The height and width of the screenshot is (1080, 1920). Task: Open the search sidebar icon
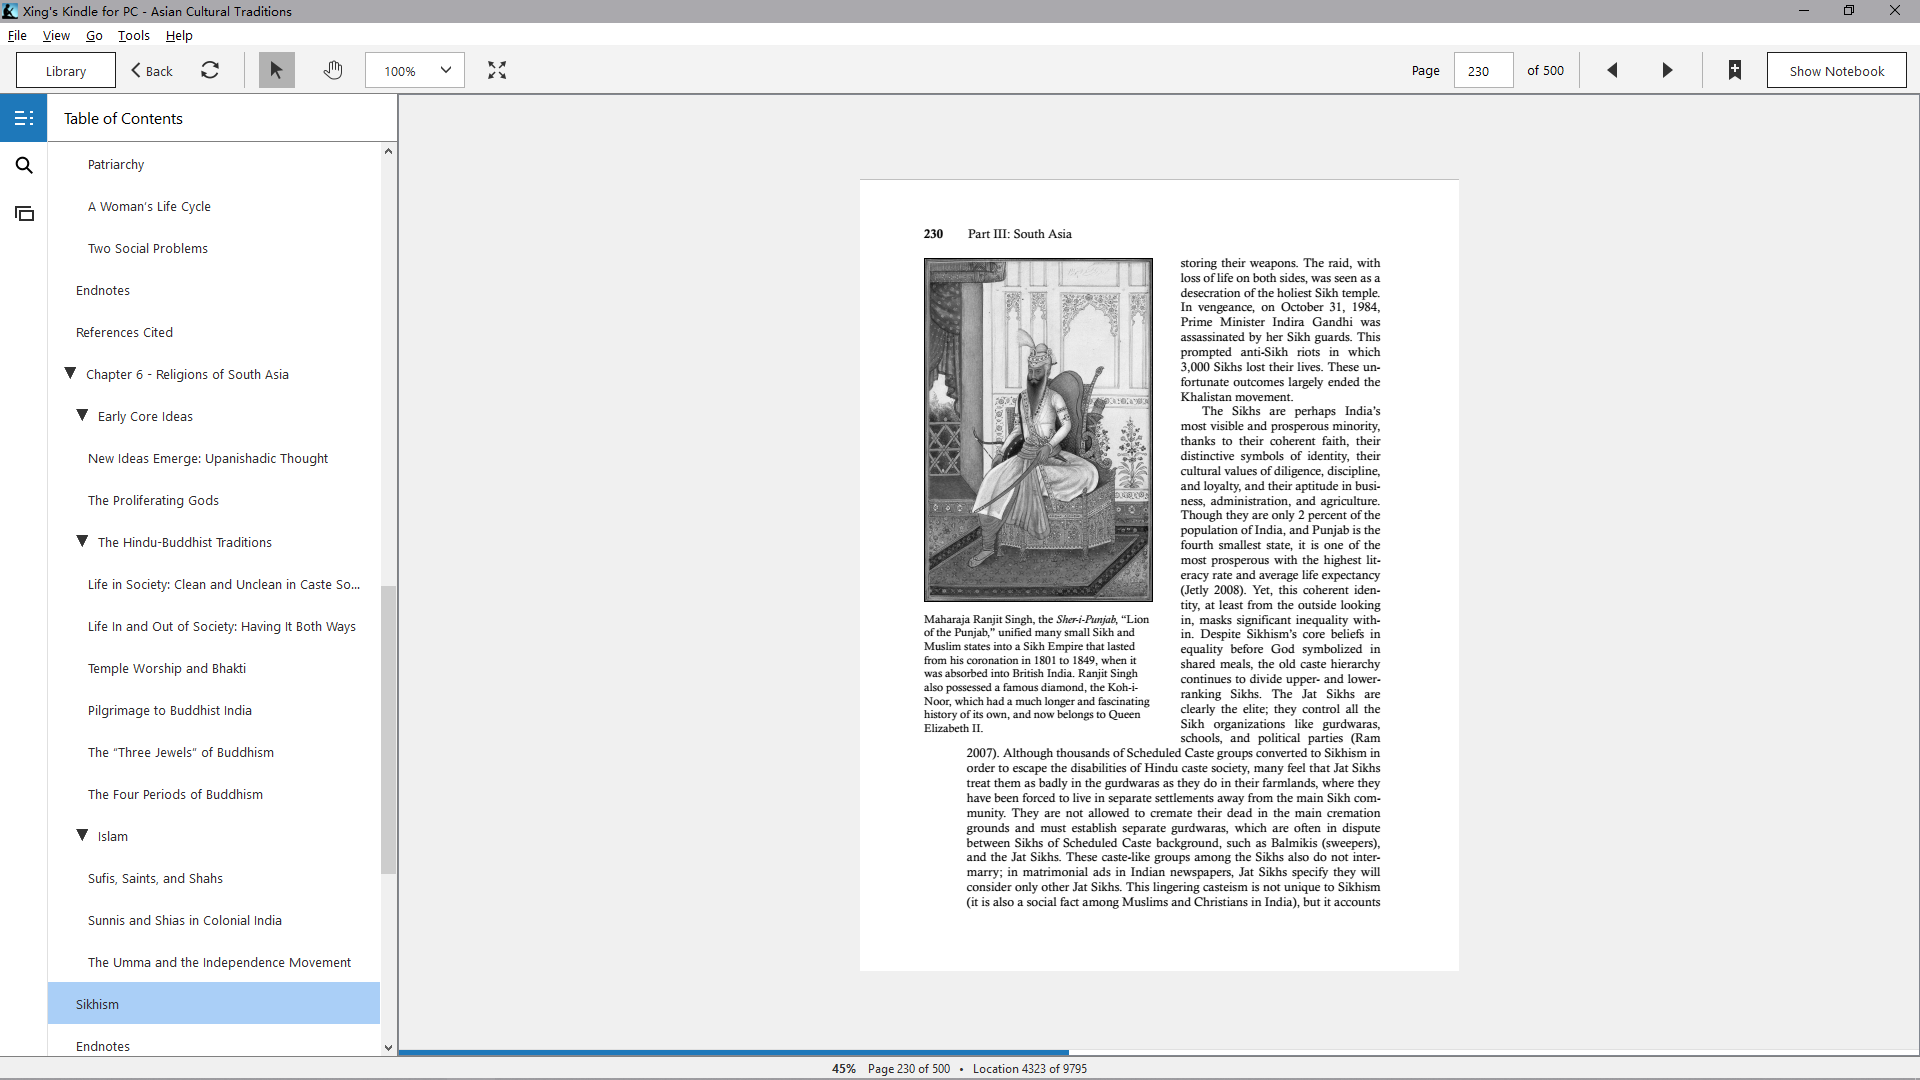(x=24, y=166)
